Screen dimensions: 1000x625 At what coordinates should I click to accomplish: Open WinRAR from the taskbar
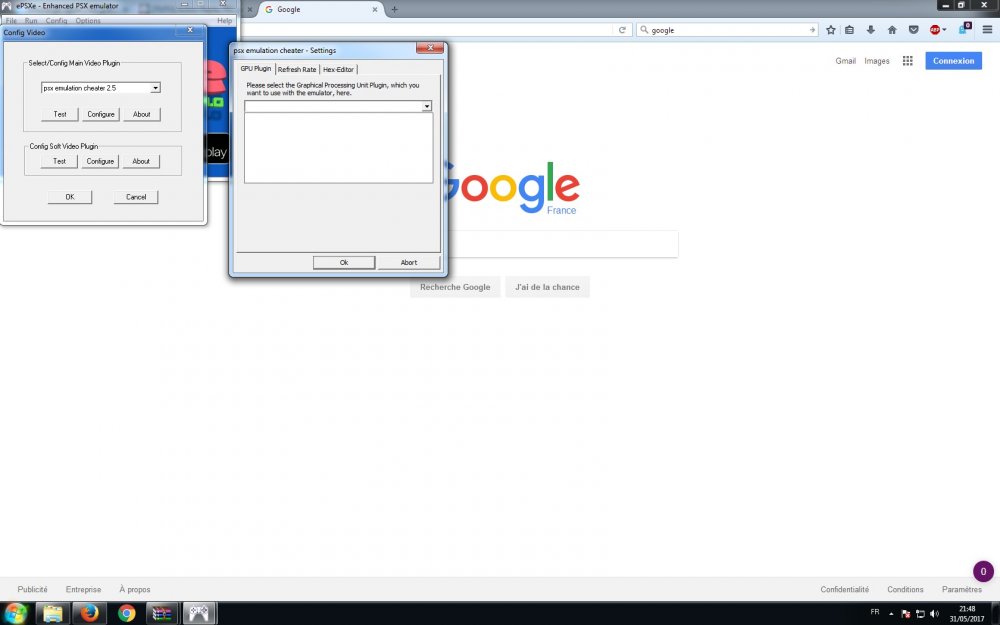pyautogui.click(x=162, y=613)
